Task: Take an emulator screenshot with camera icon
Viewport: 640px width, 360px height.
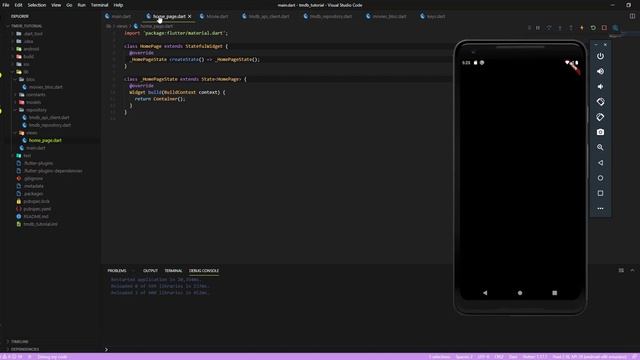Action: [x=600, y=132]
